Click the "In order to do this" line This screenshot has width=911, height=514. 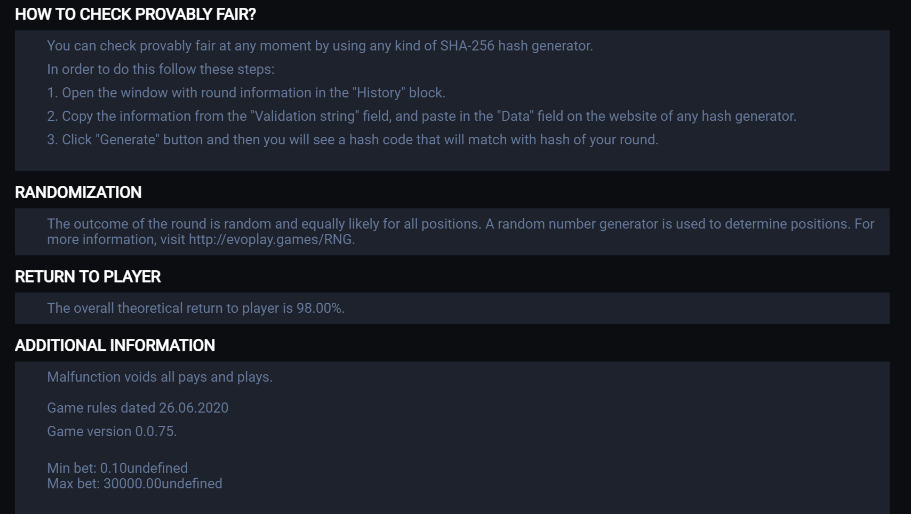pos(160,70)
